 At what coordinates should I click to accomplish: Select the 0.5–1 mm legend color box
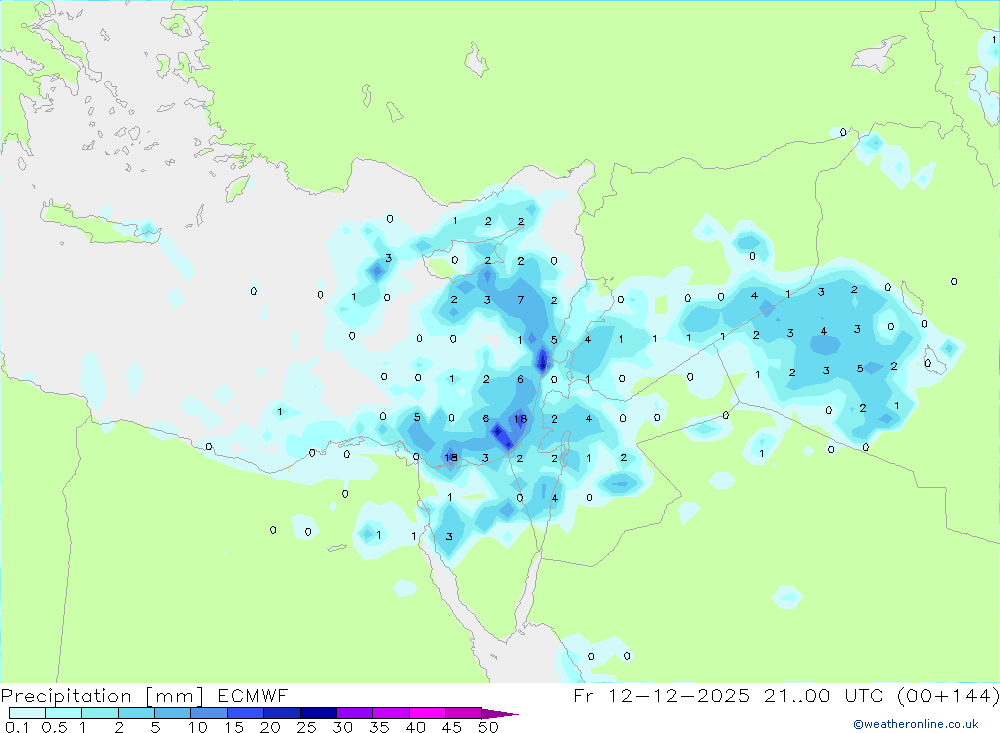tap(64, 713)
